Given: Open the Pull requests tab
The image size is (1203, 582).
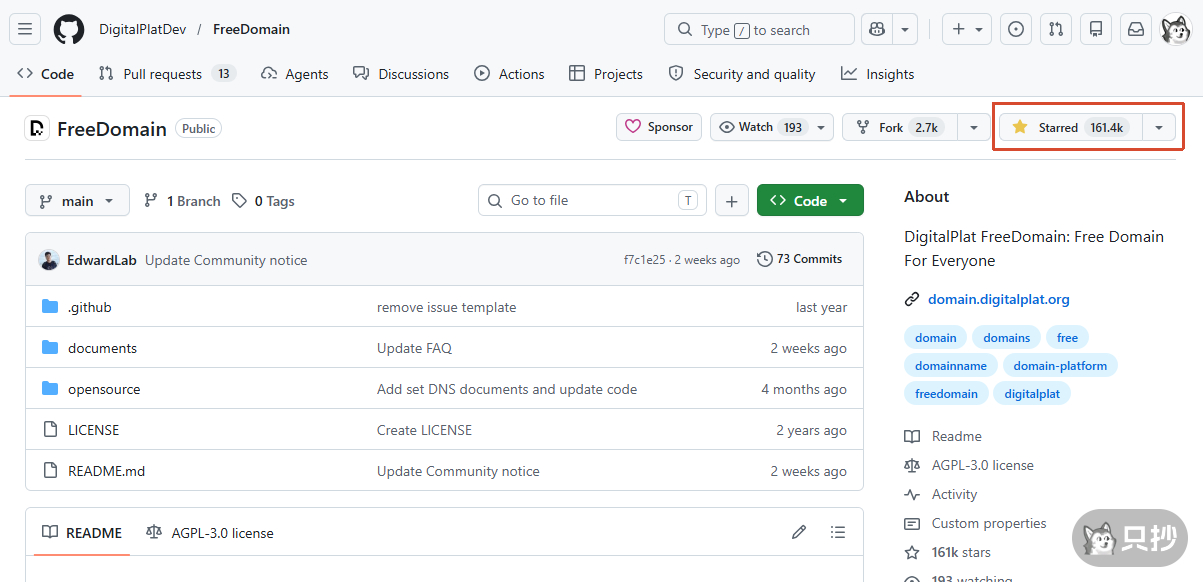Looking at the screenshot, I should click(167, 74).
